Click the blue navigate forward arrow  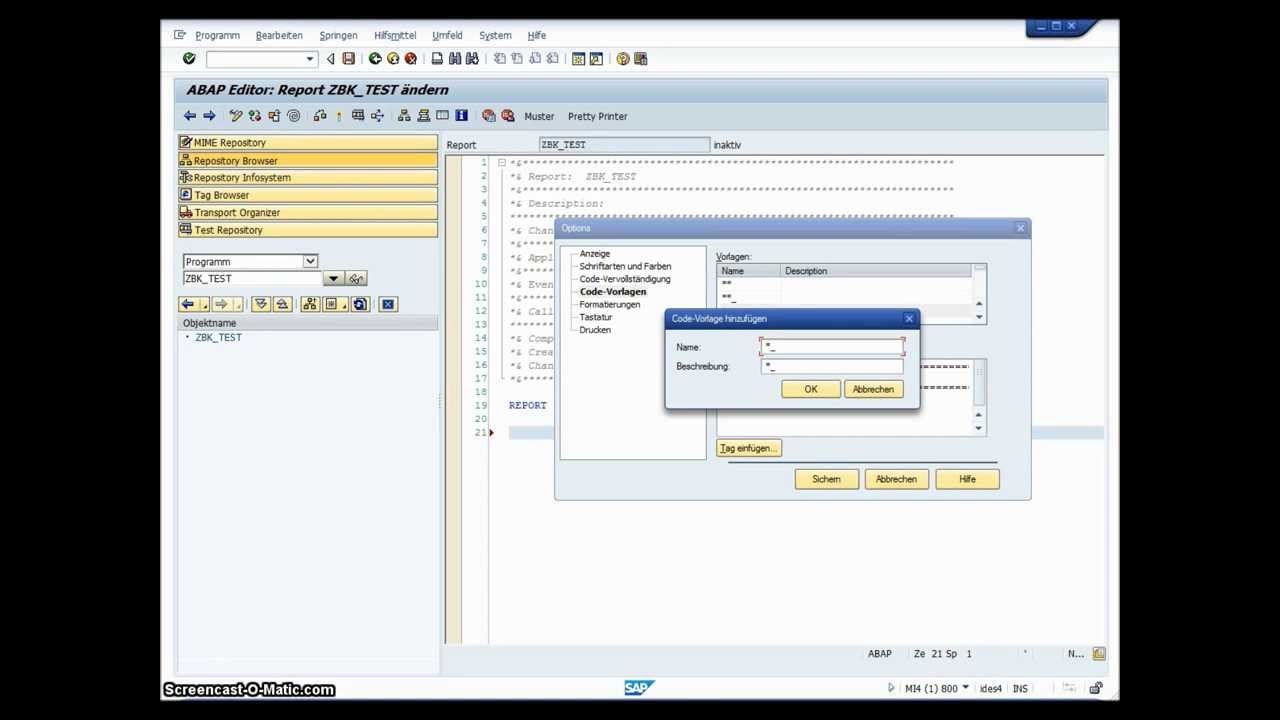tap(209, 116)
